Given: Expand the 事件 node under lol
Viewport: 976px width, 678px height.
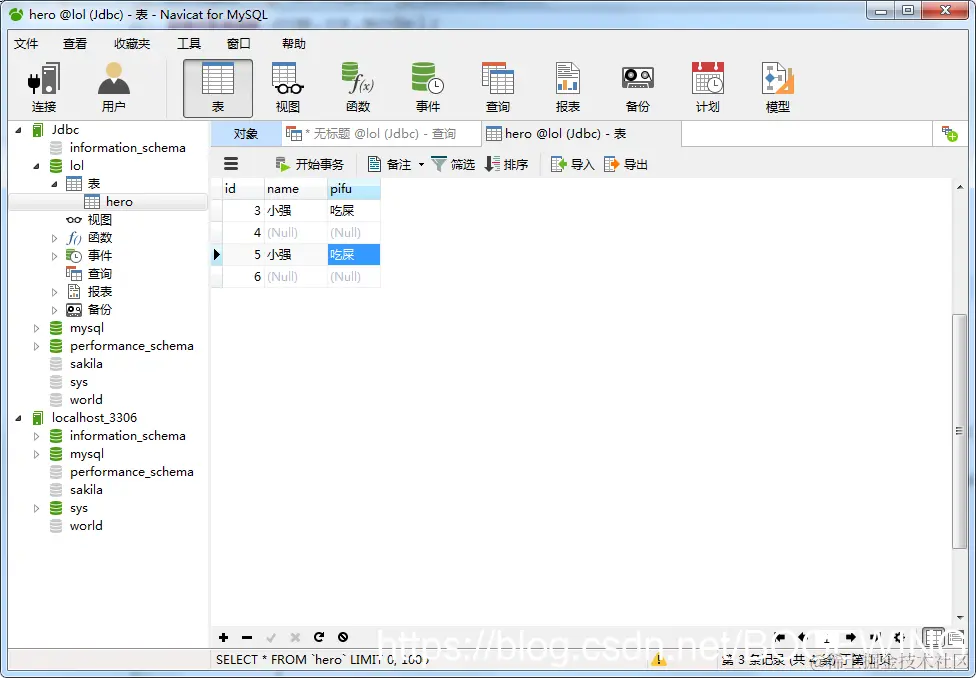Looking at the screenshot, I should point(54,257).
